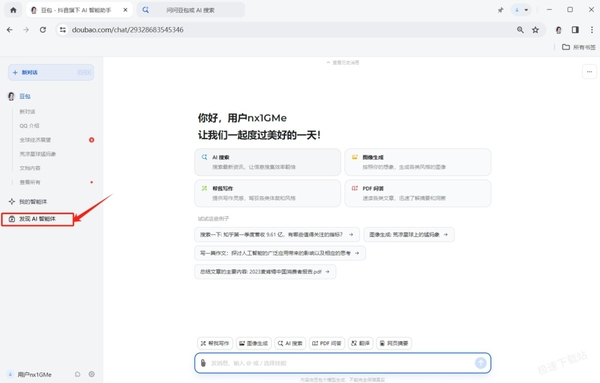Click the browser side panel icon
600x383 pixels.
pyautogui.click(x=575, y=30)
